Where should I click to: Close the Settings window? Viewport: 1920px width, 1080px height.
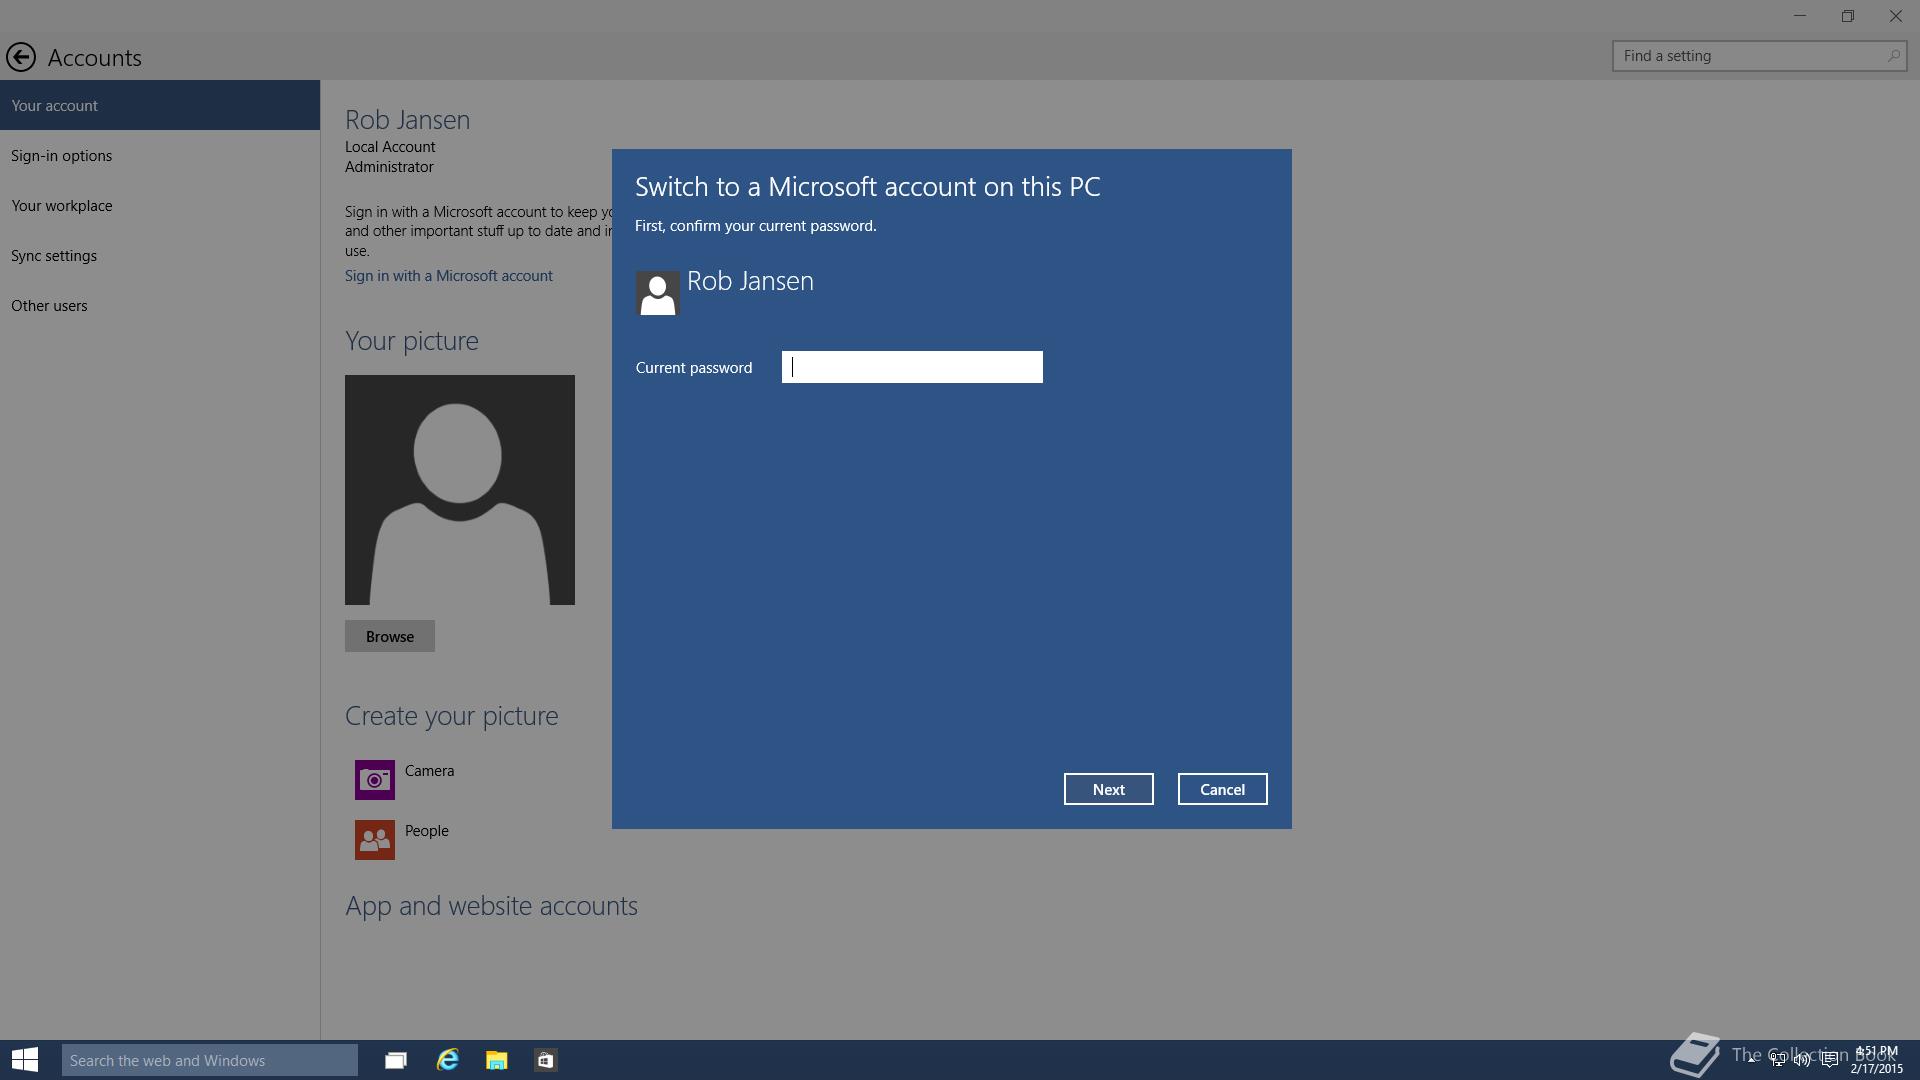[1896, 16]
